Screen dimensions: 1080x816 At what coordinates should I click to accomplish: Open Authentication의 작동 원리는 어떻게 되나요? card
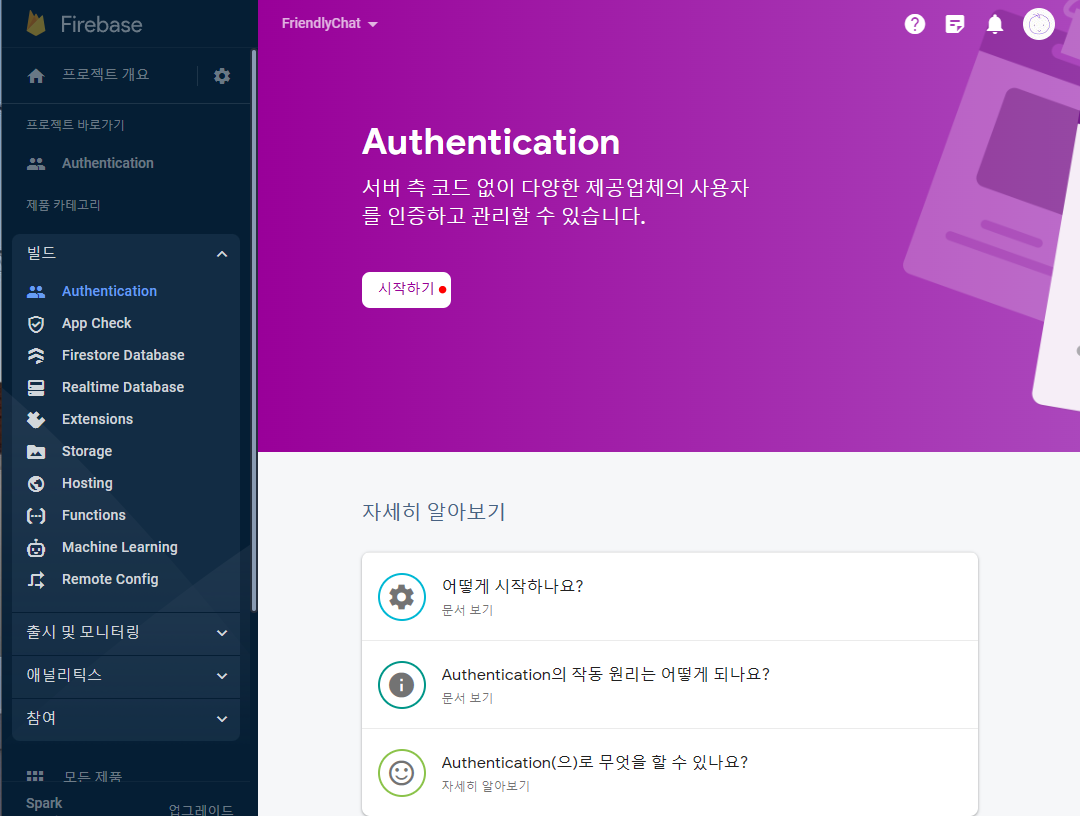[669, 684]
